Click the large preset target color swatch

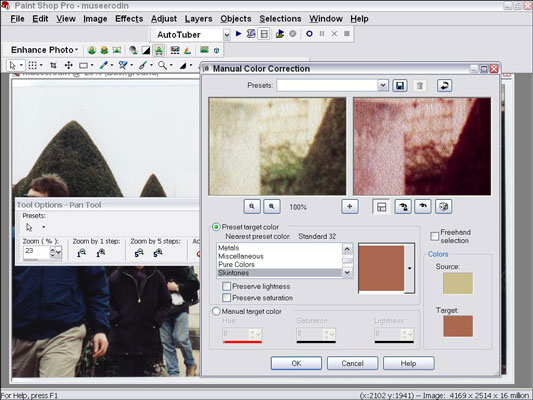coord(381,268)
